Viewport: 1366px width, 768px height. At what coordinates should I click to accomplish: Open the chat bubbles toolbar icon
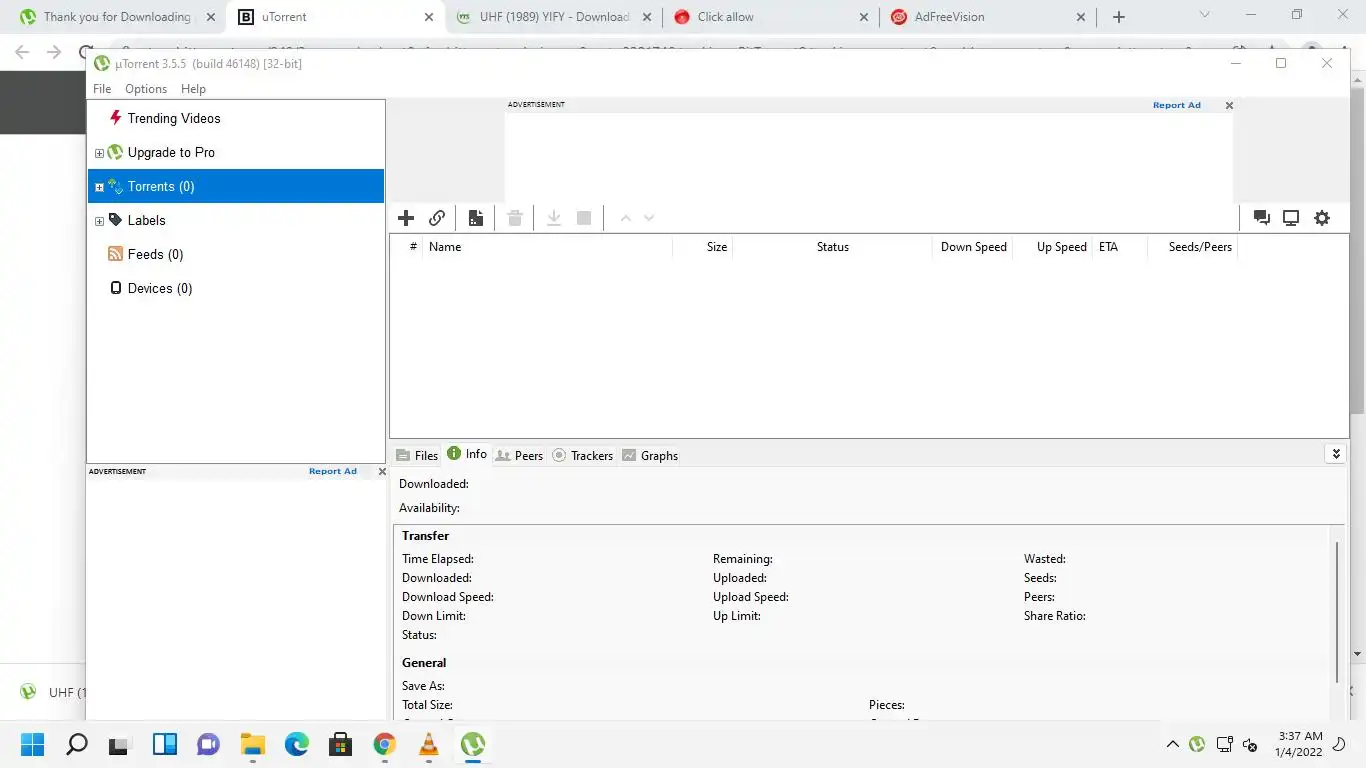point(1262,218)
